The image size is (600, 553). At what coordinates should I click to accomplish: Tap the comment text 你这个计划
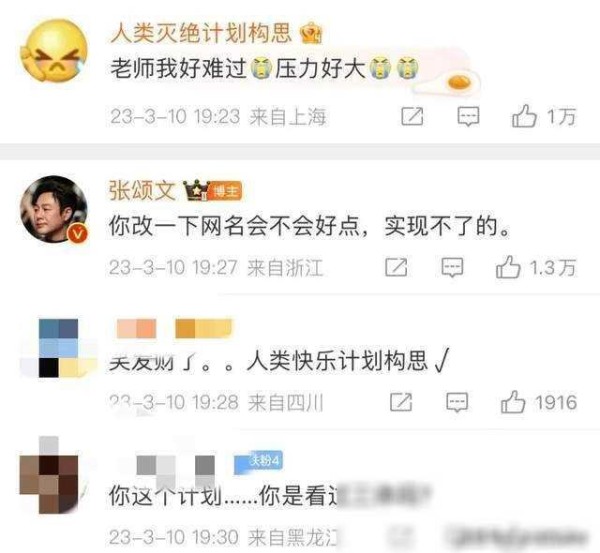165,496
